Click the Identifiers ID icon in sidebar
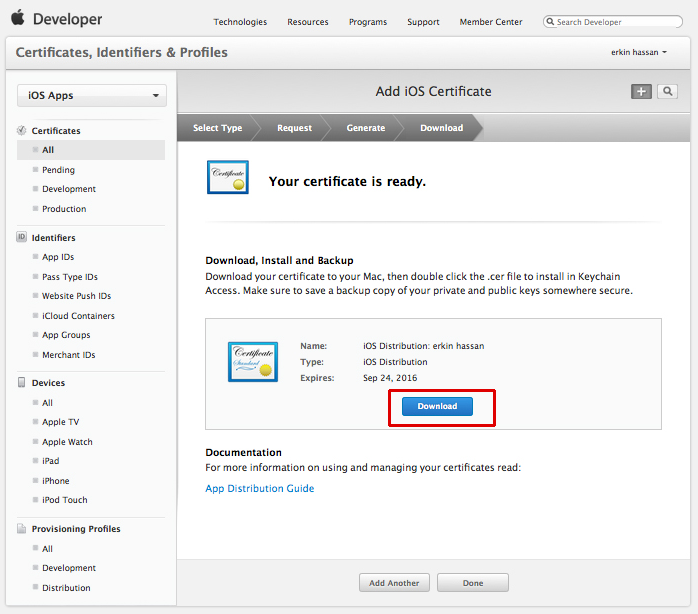Image resolution: width=698 pixels, height=614 pixels. pos(21,237)
